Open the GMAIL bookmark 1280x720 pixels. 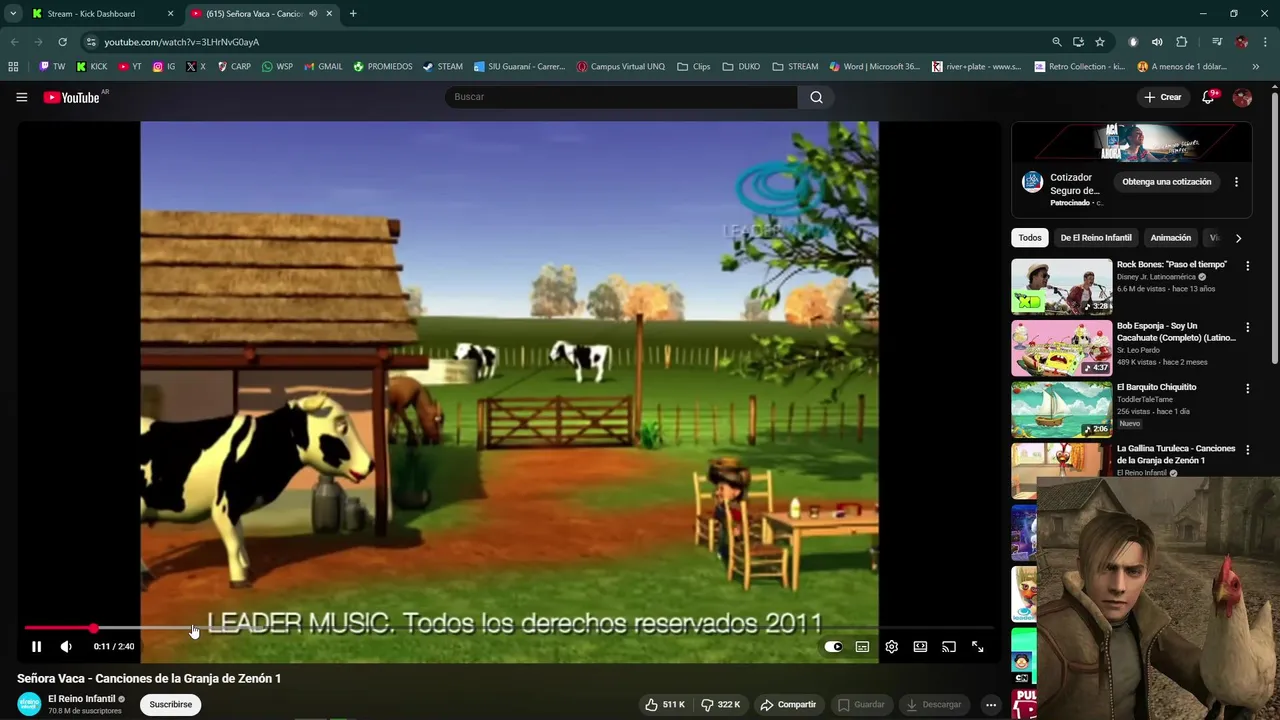323,67
